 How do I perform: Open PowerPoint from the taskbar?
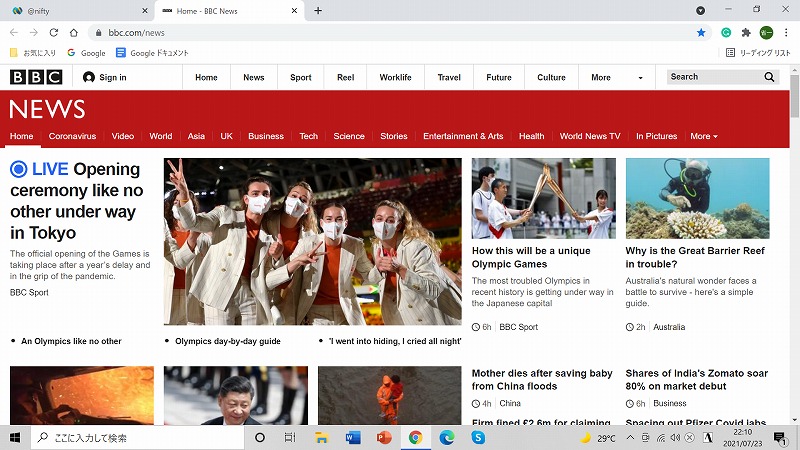(x=384, y=438)
